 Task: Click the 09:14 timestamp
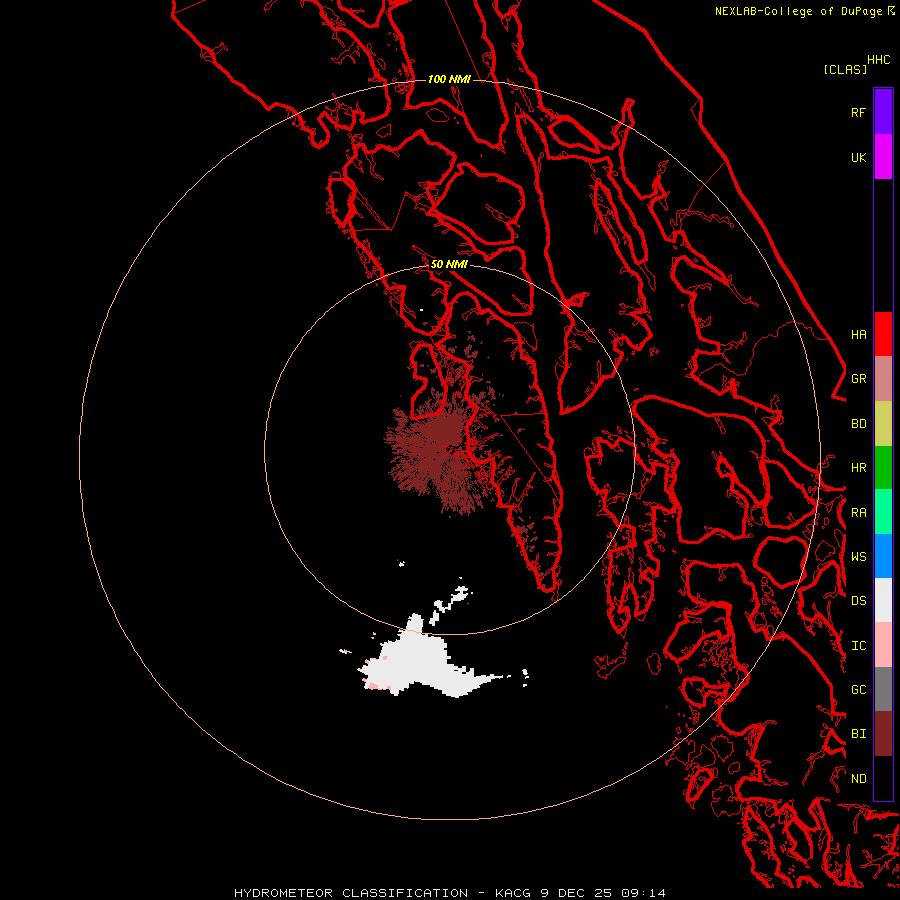pos(643,893)
